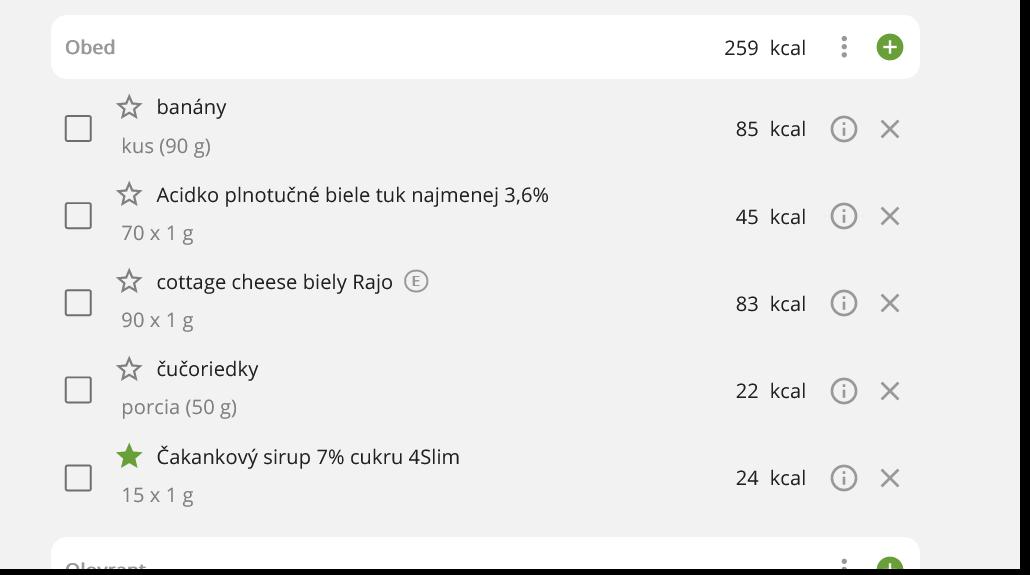1030x575 pixels.
Task: Open info for čučoriedky
Action: 844,391
